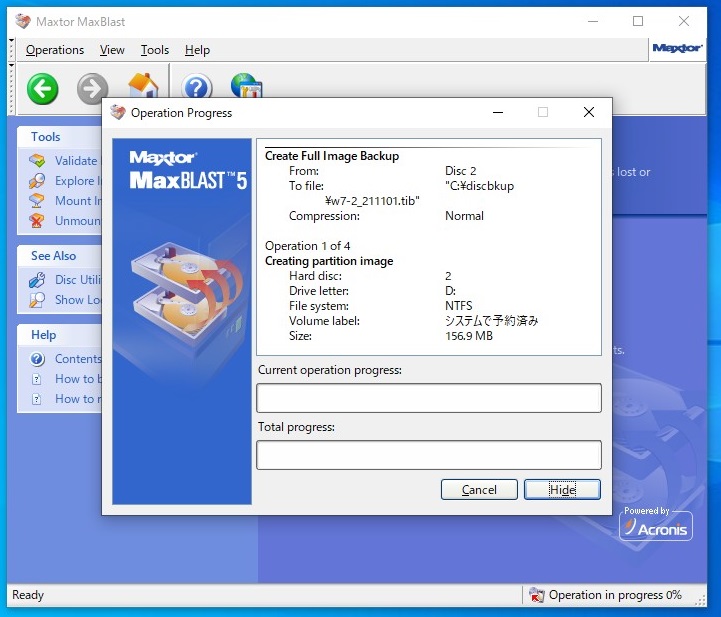Viewport: 721px width, 617px height.
Task: Click the green Back arrow toolbar icon
Action: [x=42, y=88]
